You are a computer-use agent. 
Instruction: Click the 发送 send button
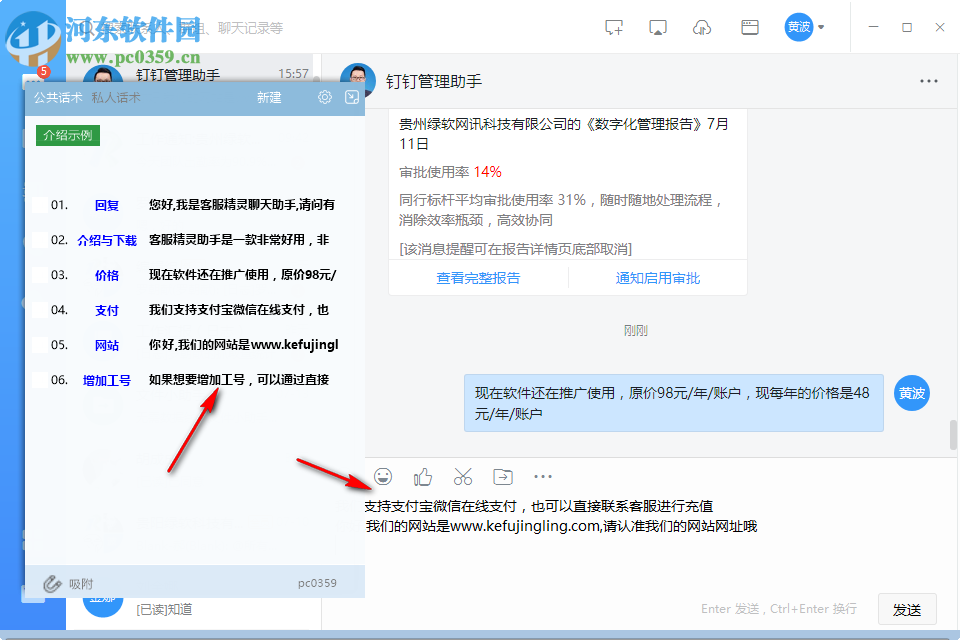[x=907, y=609]
